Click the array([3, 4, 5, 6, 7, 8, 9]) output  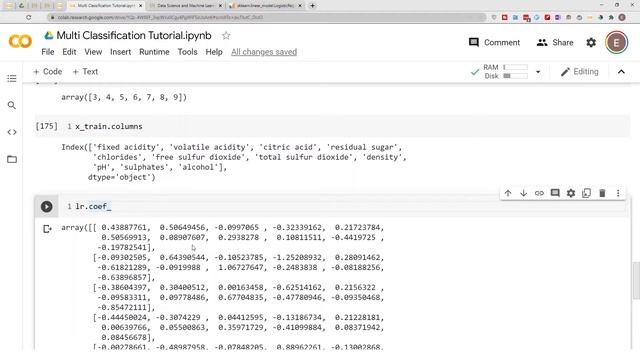(x=124, y=97)
